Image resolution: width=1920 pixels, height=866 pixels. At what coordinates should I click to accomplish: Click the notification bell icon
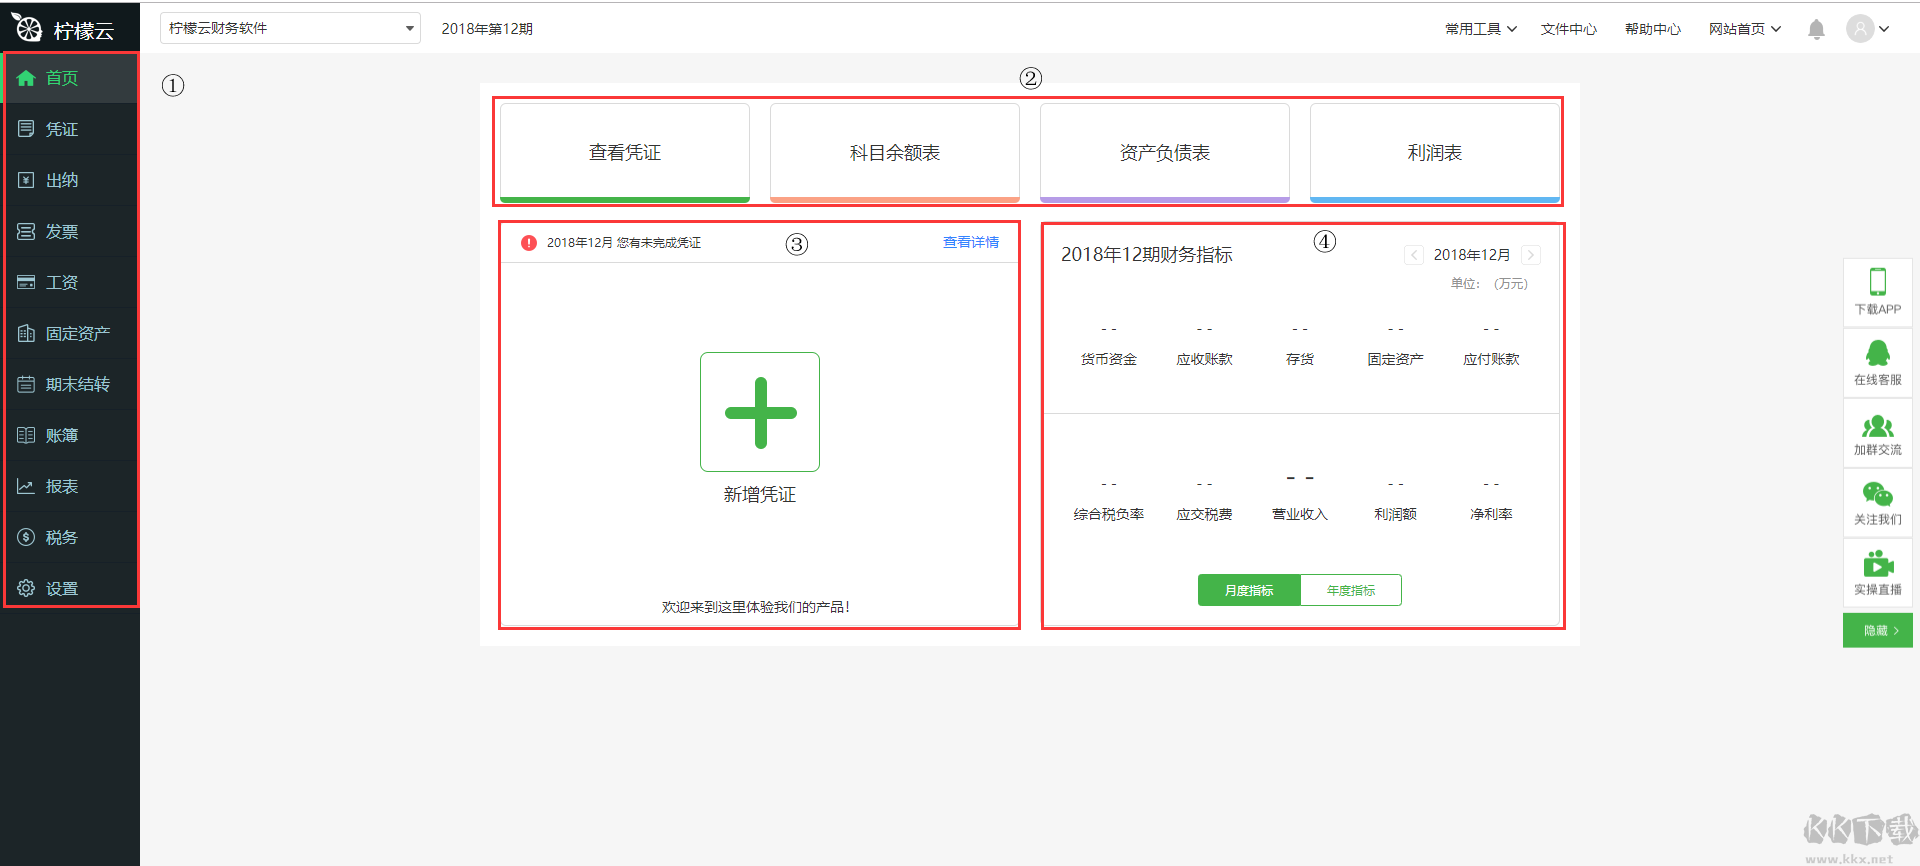1816,29
